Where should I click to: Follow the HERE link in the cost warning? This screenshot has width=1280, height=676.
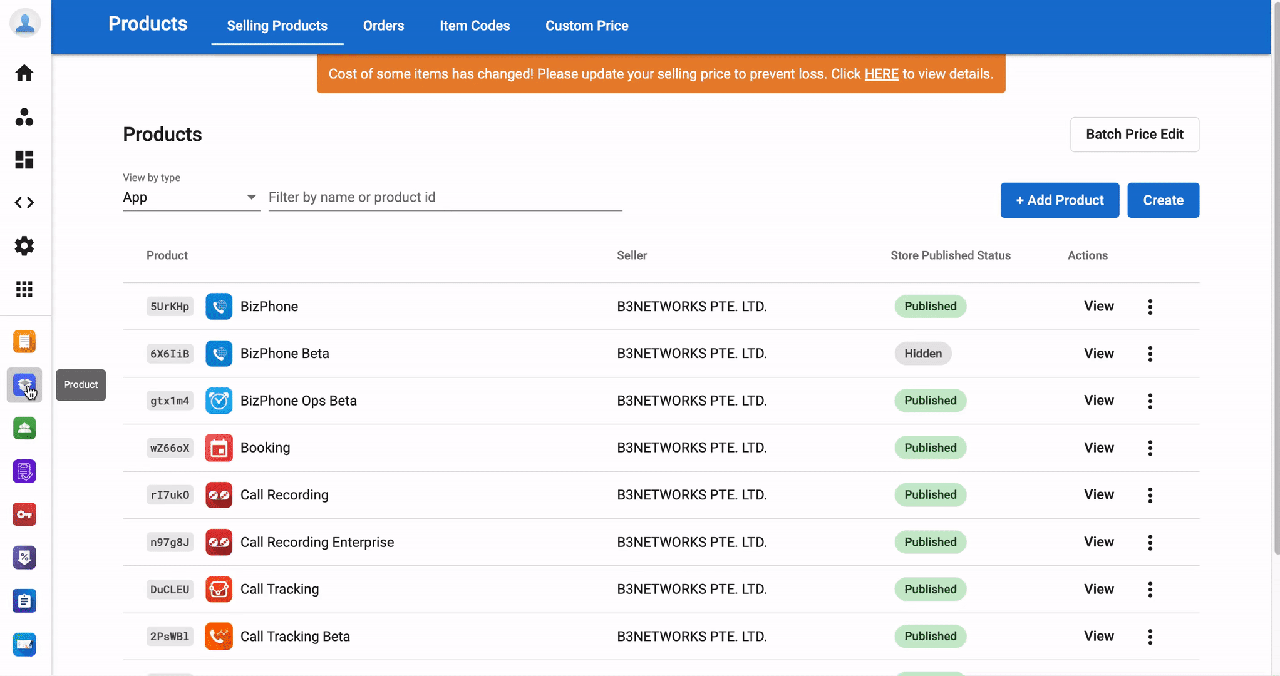(x=881, y=74)
